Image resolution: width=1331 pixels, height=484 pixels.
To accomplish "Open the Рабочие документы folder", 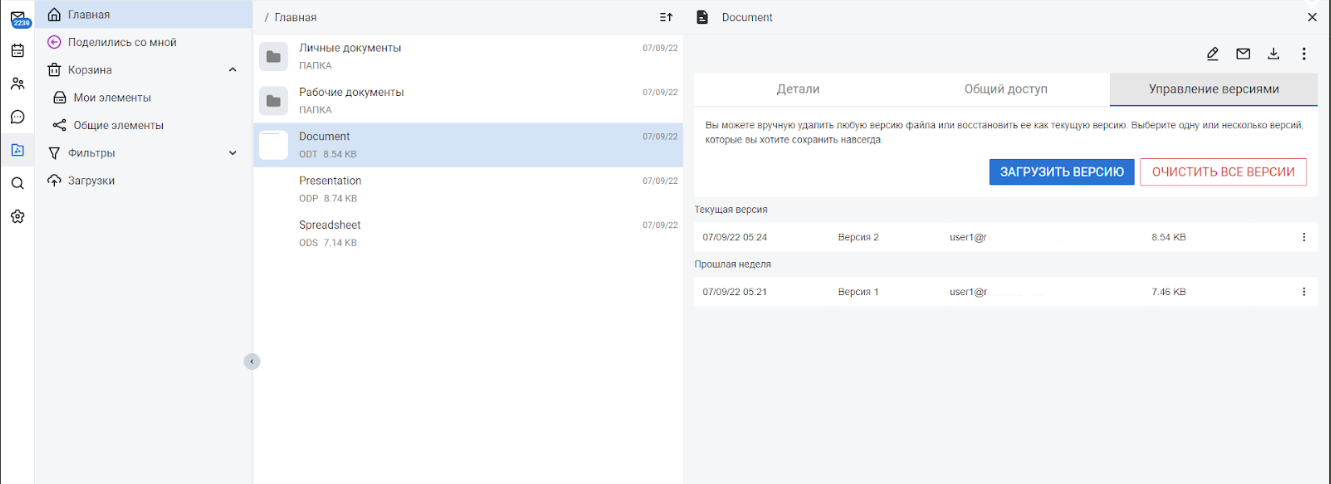I will 351,92.
